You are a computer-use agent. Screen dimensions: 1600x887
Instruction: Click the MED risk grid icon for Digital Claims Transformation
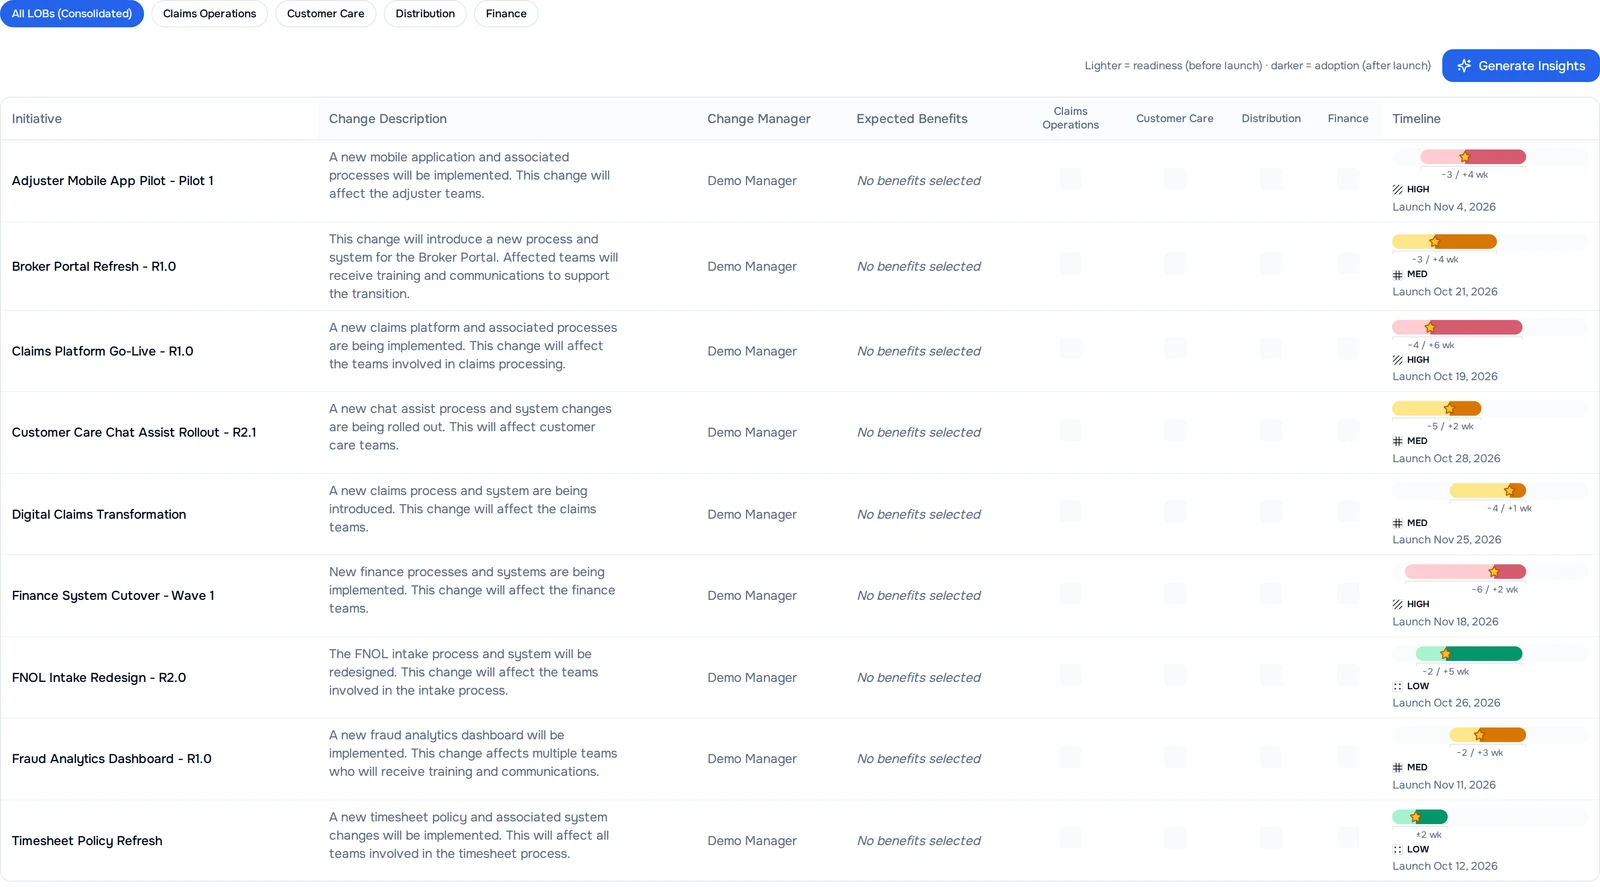[x=1398, y=523]
